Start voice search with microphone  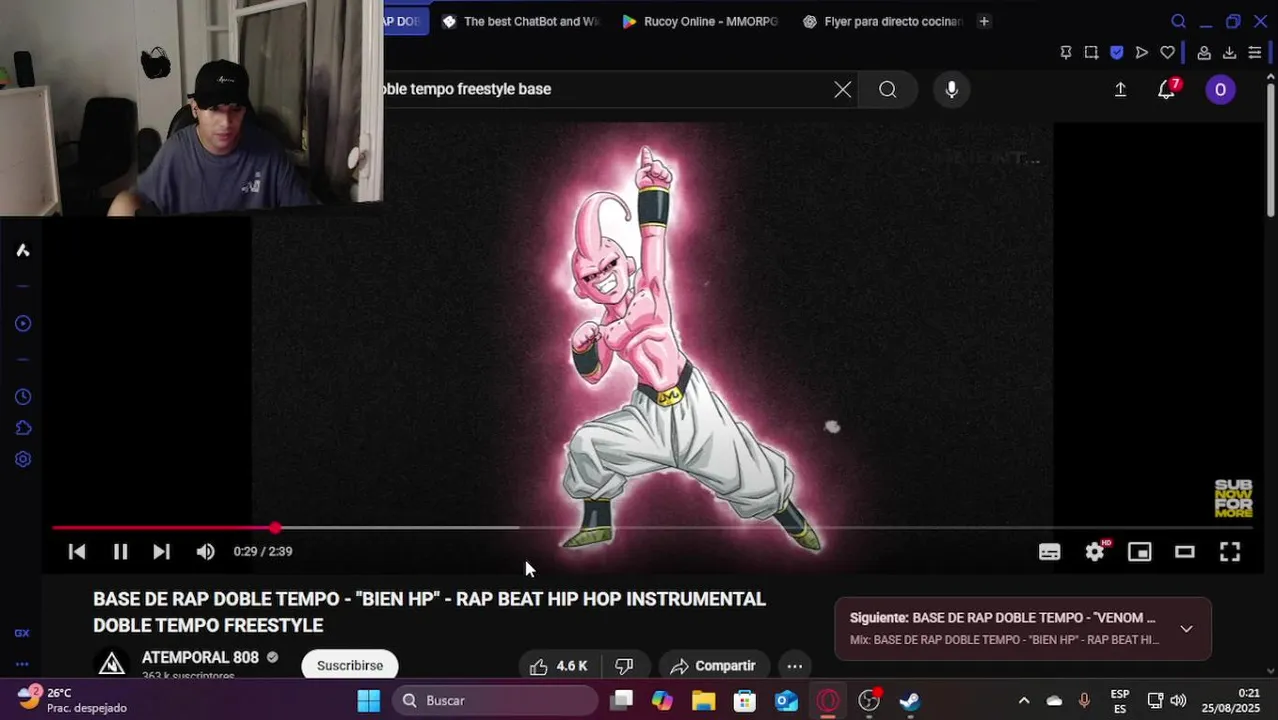pyautogui.click(x=952, y=90)
